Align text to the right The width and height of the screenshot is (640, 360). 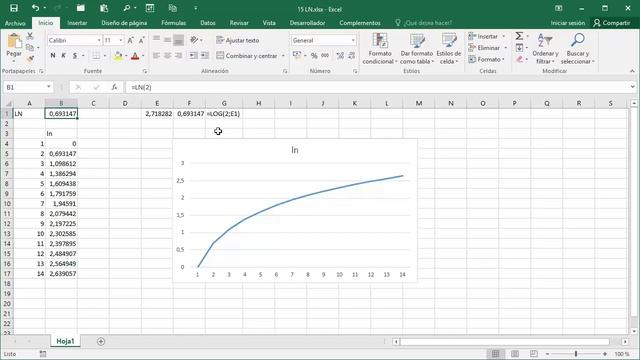(178, 56)
